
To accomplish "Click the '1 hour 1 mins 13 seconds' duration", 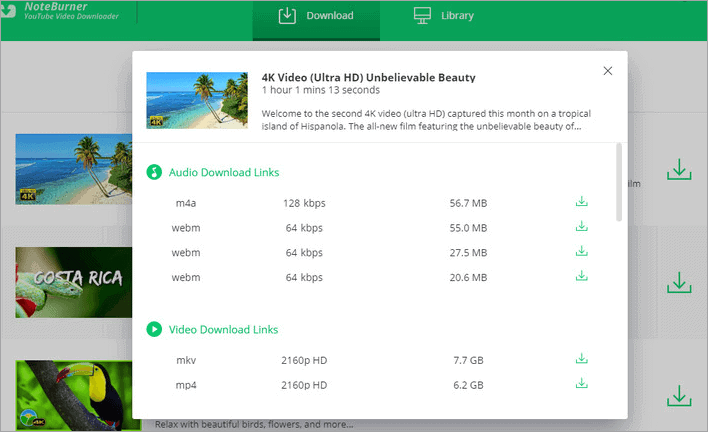I will (321, 90).
